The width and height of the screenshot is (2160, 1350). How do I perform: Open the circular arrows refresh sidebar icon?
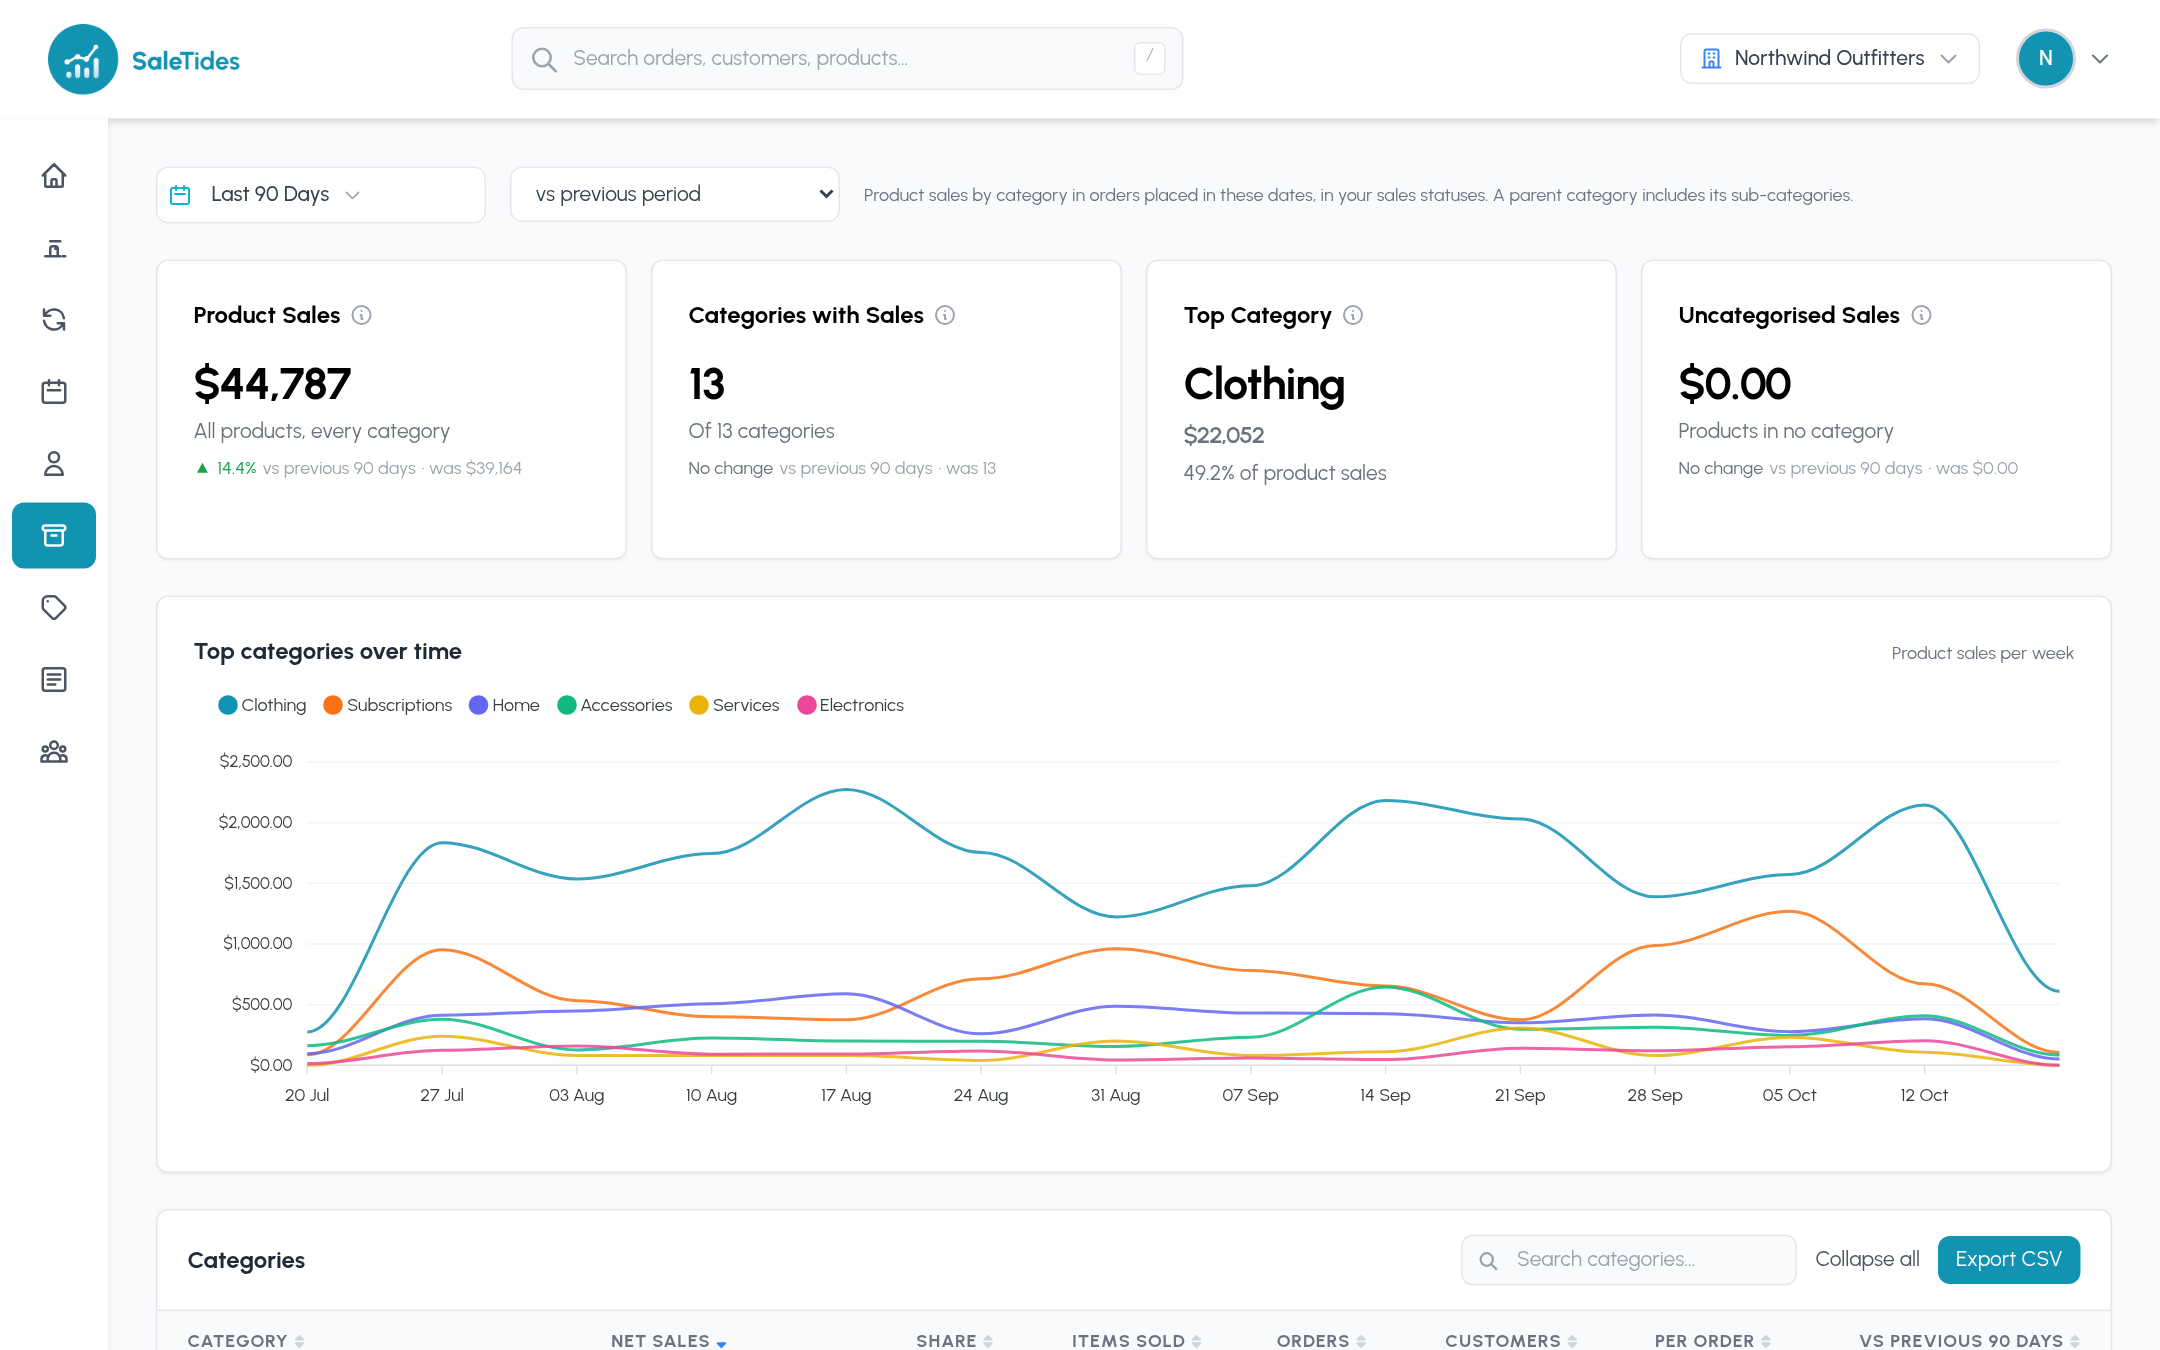[54, 320]
